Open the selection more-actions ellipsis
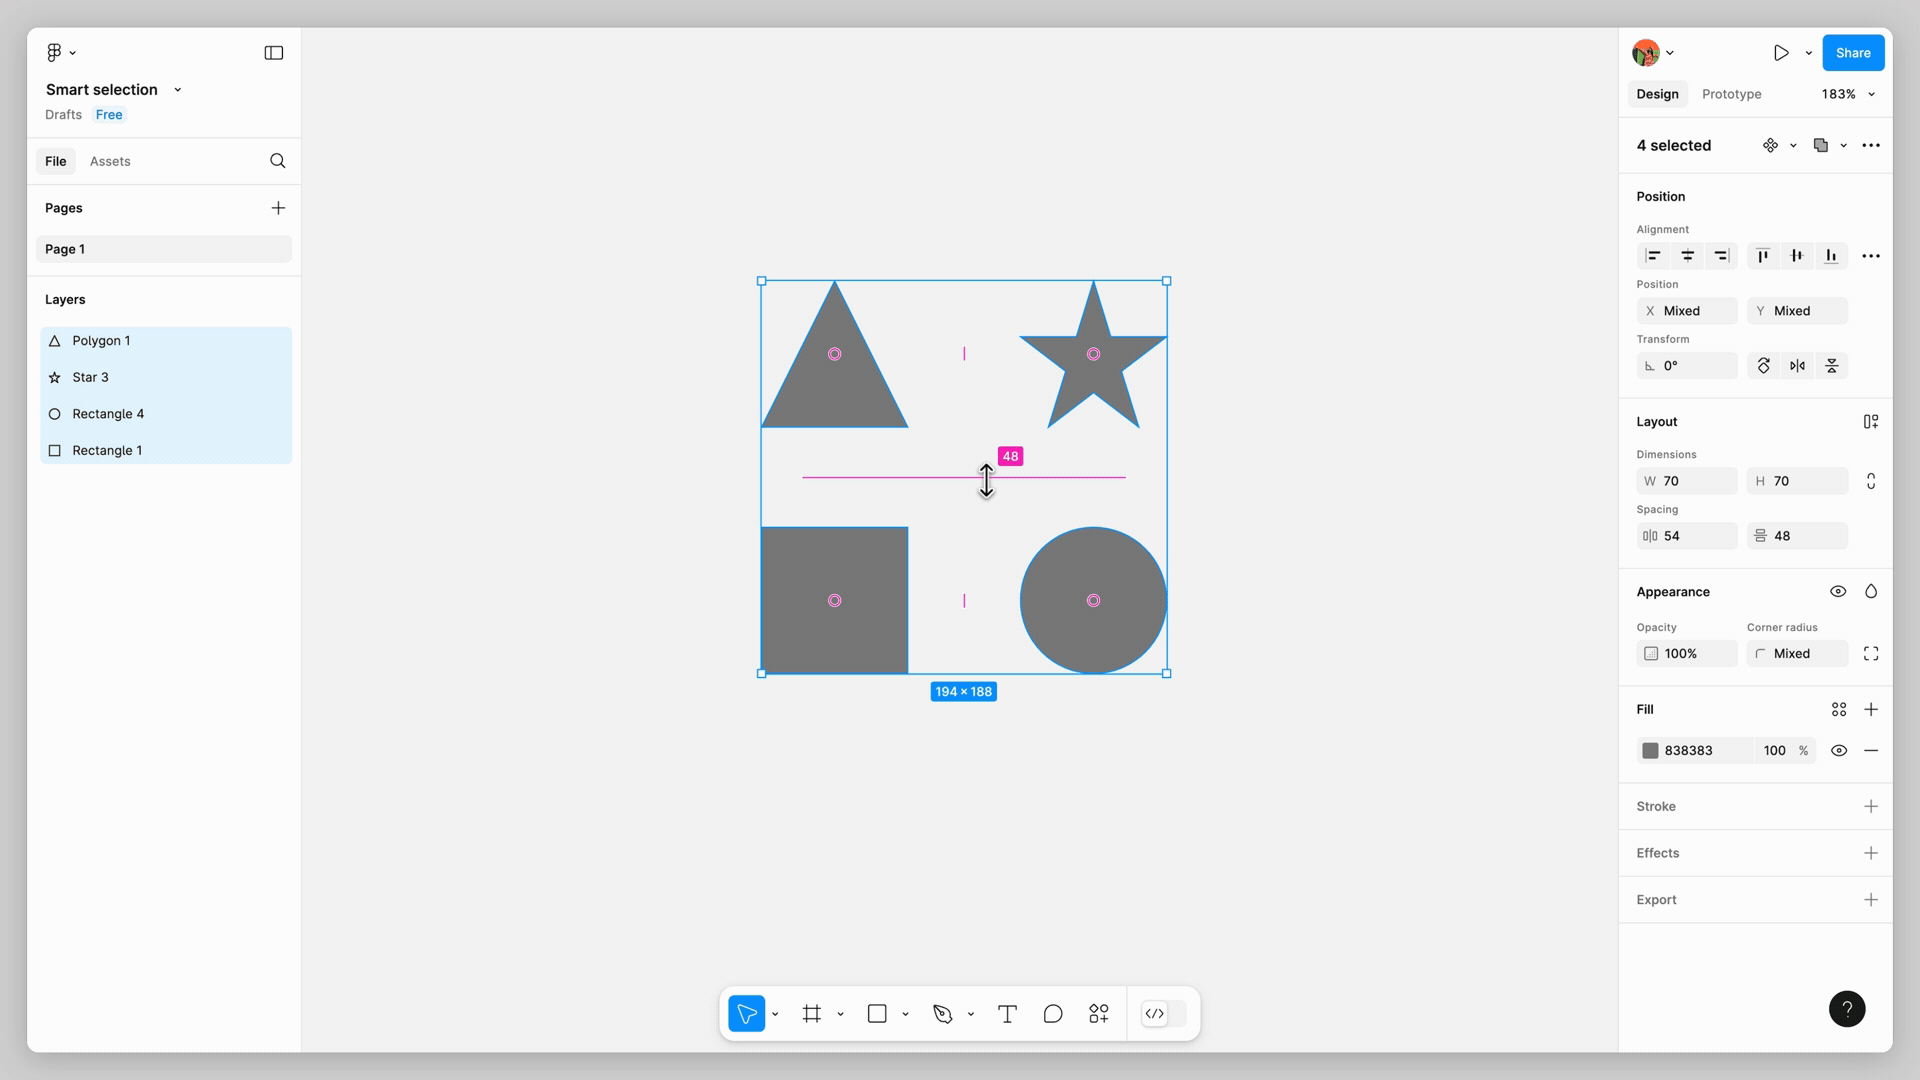The image size is (1920, 1080). tap(1871, 146)
